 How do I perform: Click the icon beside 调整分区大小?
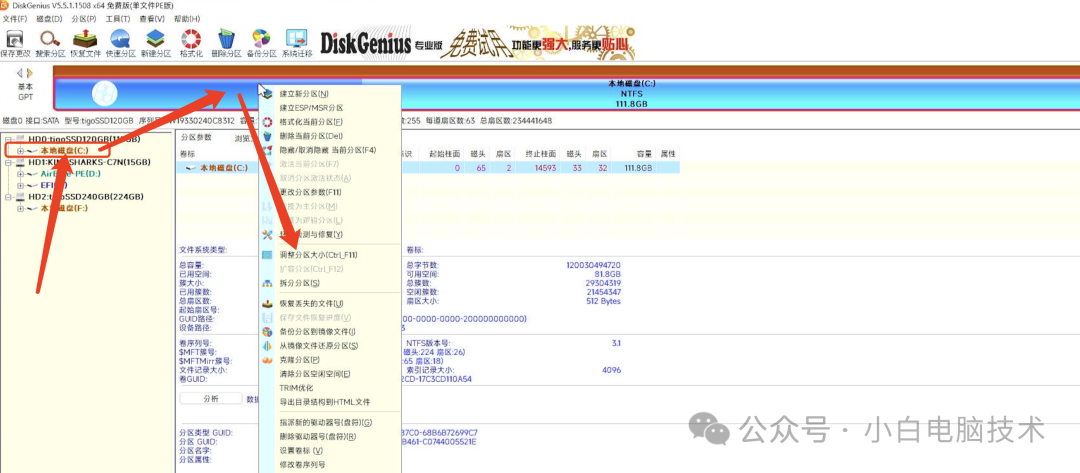[268, 255]
